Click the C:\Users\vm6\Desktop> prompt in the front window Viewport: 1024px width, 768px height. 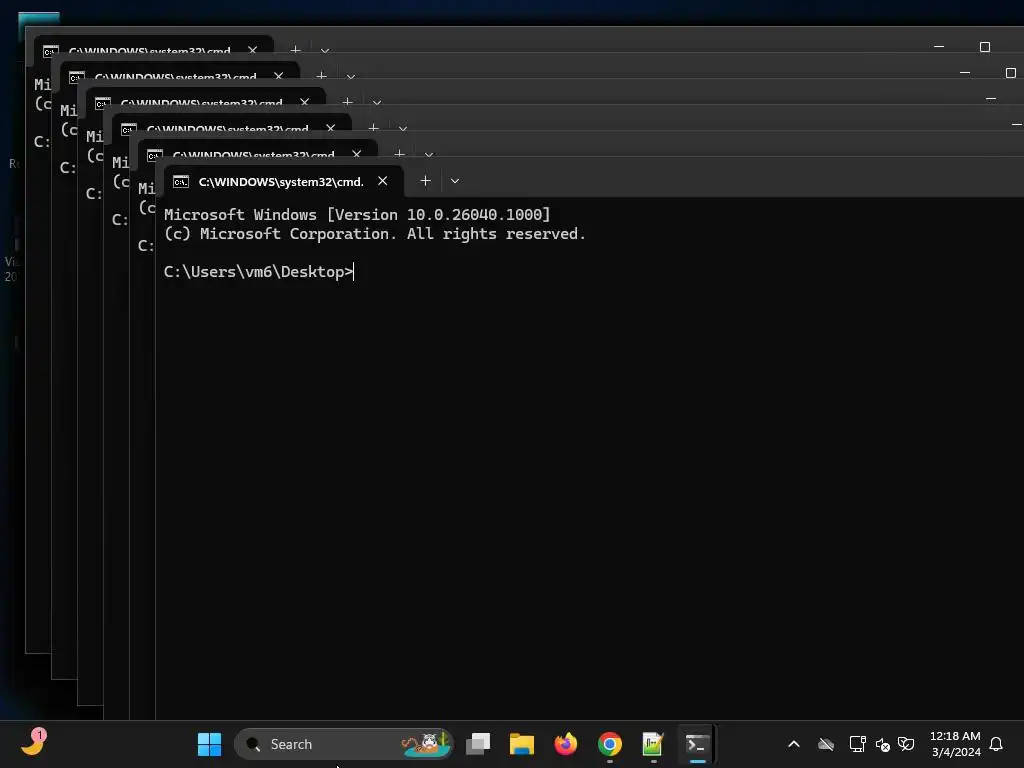pos(259,272)
